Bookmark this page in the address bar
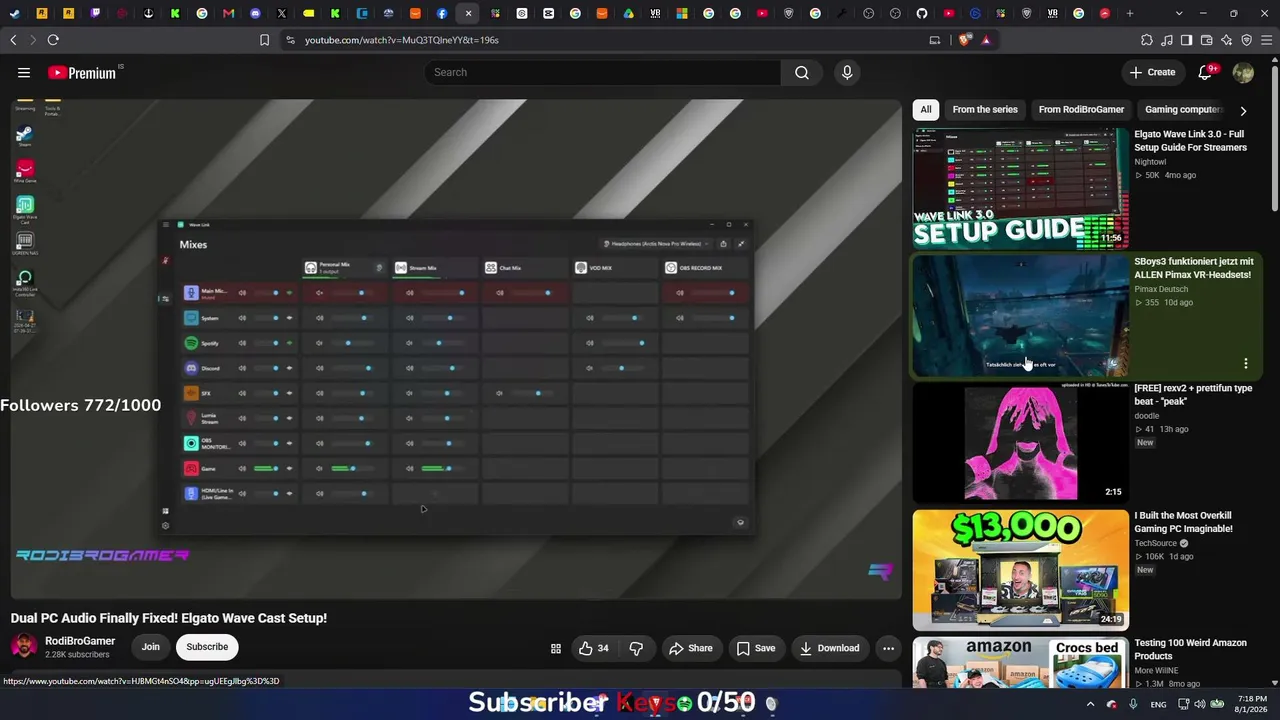 (264, 40)
